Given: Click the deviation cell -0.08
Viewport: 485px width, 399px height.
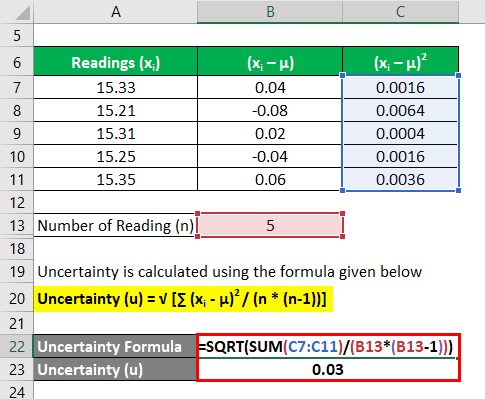Looking at the screenshot, I should (x=270, y=110).
